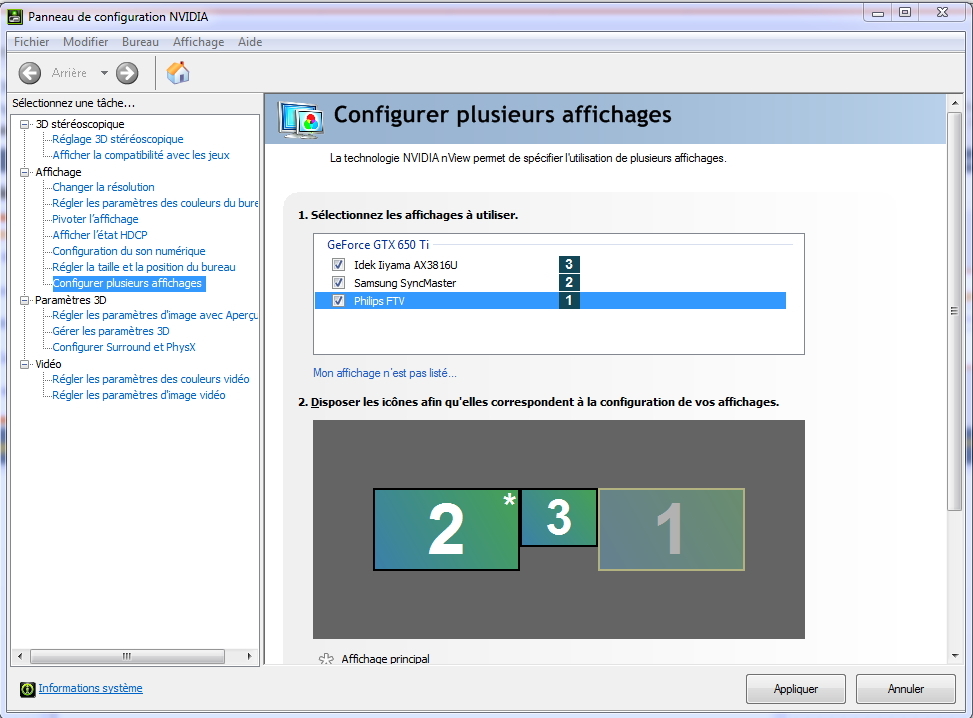This screenshot has width=973, height=718.
Task: Open the Affichage menu
Action: pos(199,42)
